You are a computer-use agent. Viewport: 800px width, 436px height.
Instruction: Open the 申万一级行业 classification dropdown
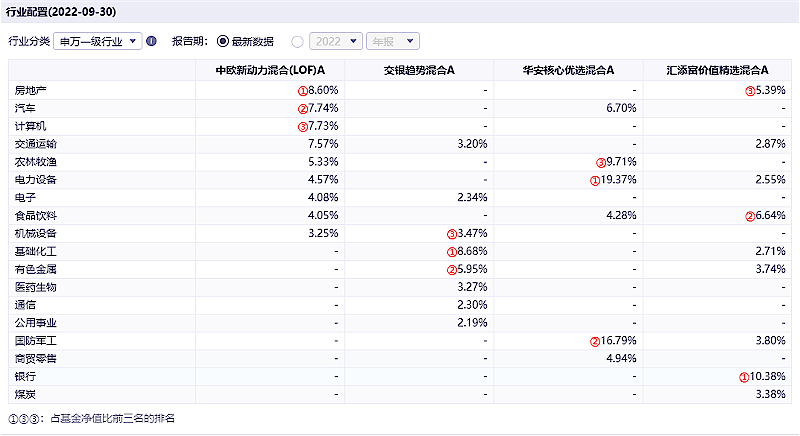click(99, 42)
